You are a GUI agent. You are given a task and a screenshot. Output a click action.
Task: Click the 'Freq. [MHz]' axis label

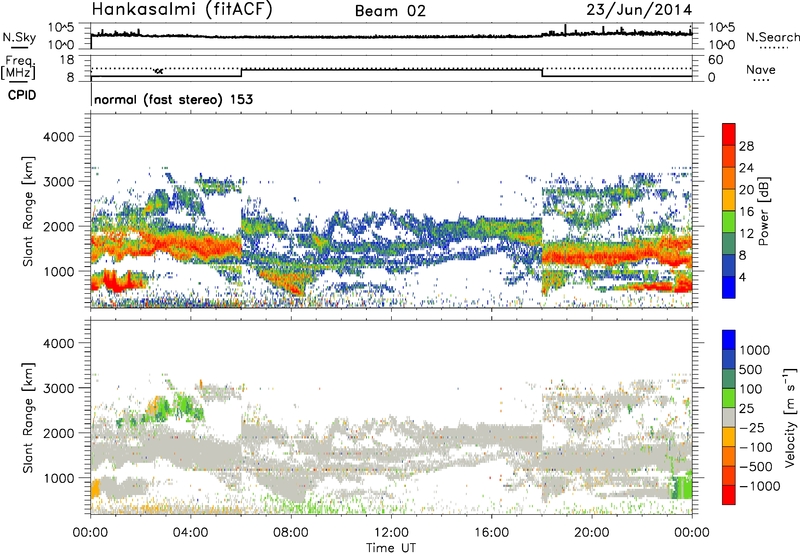[19, 68]
